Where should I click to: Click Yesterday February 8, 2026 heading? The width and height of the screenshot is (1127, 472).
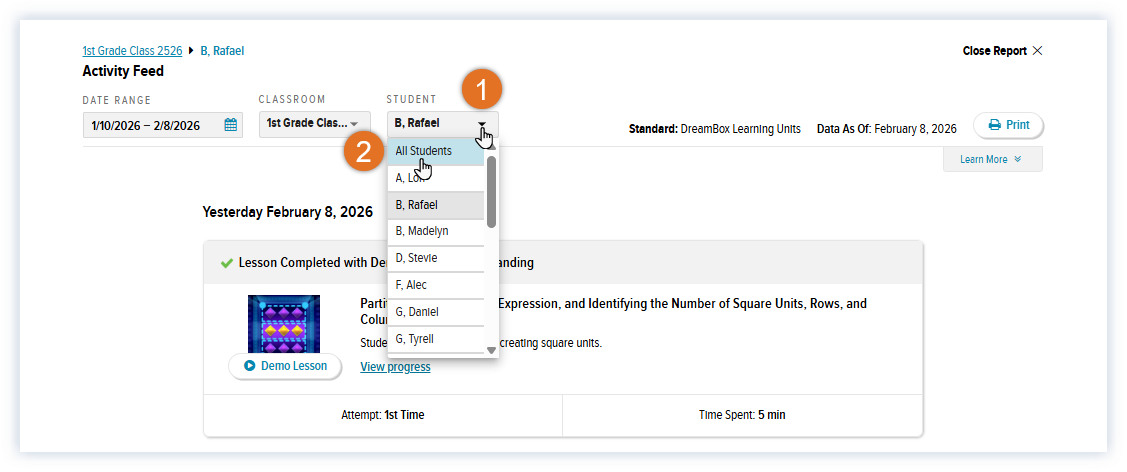click(288, 213)
